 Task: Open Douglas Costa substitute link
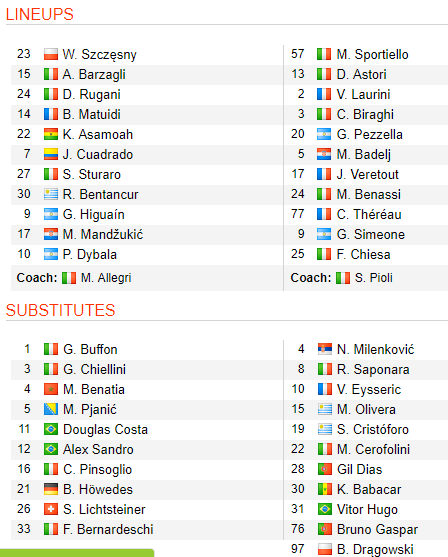pos(106,429)
